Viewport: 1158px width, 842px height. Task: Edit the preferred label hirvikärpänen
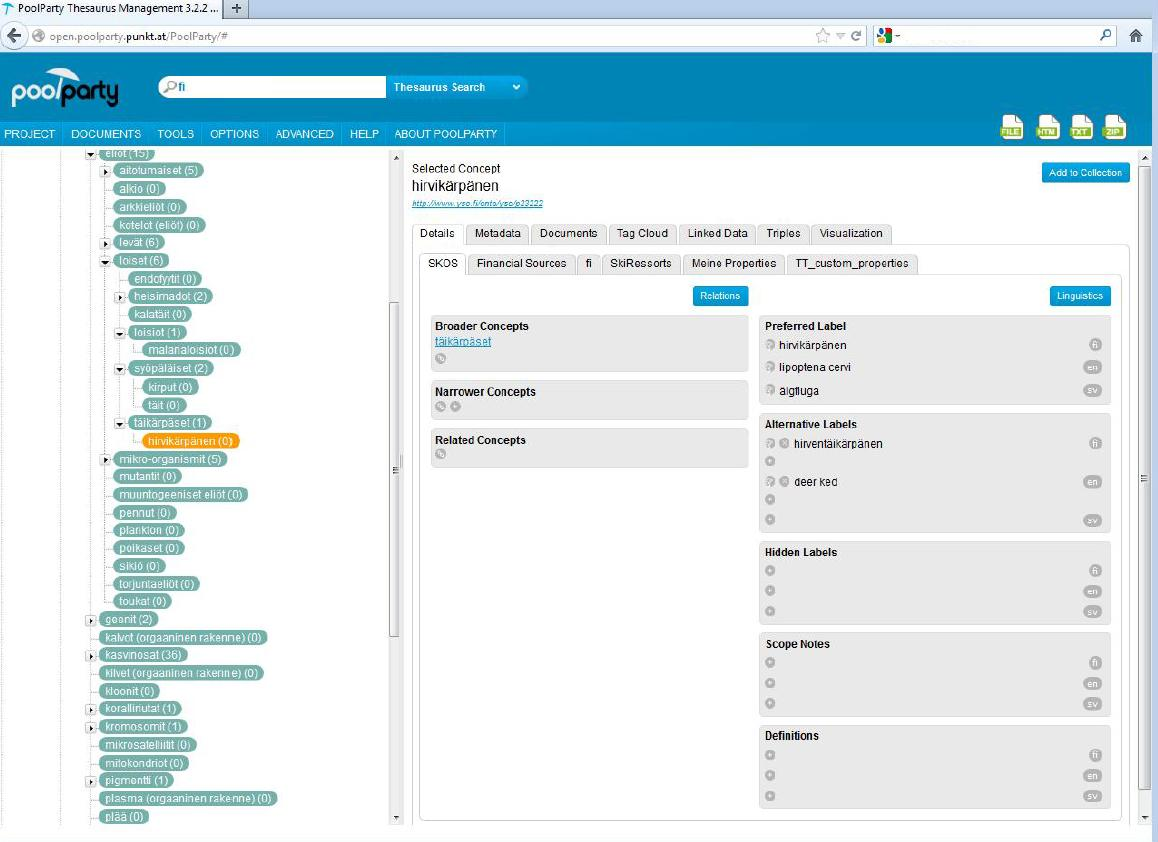point(770,345)
